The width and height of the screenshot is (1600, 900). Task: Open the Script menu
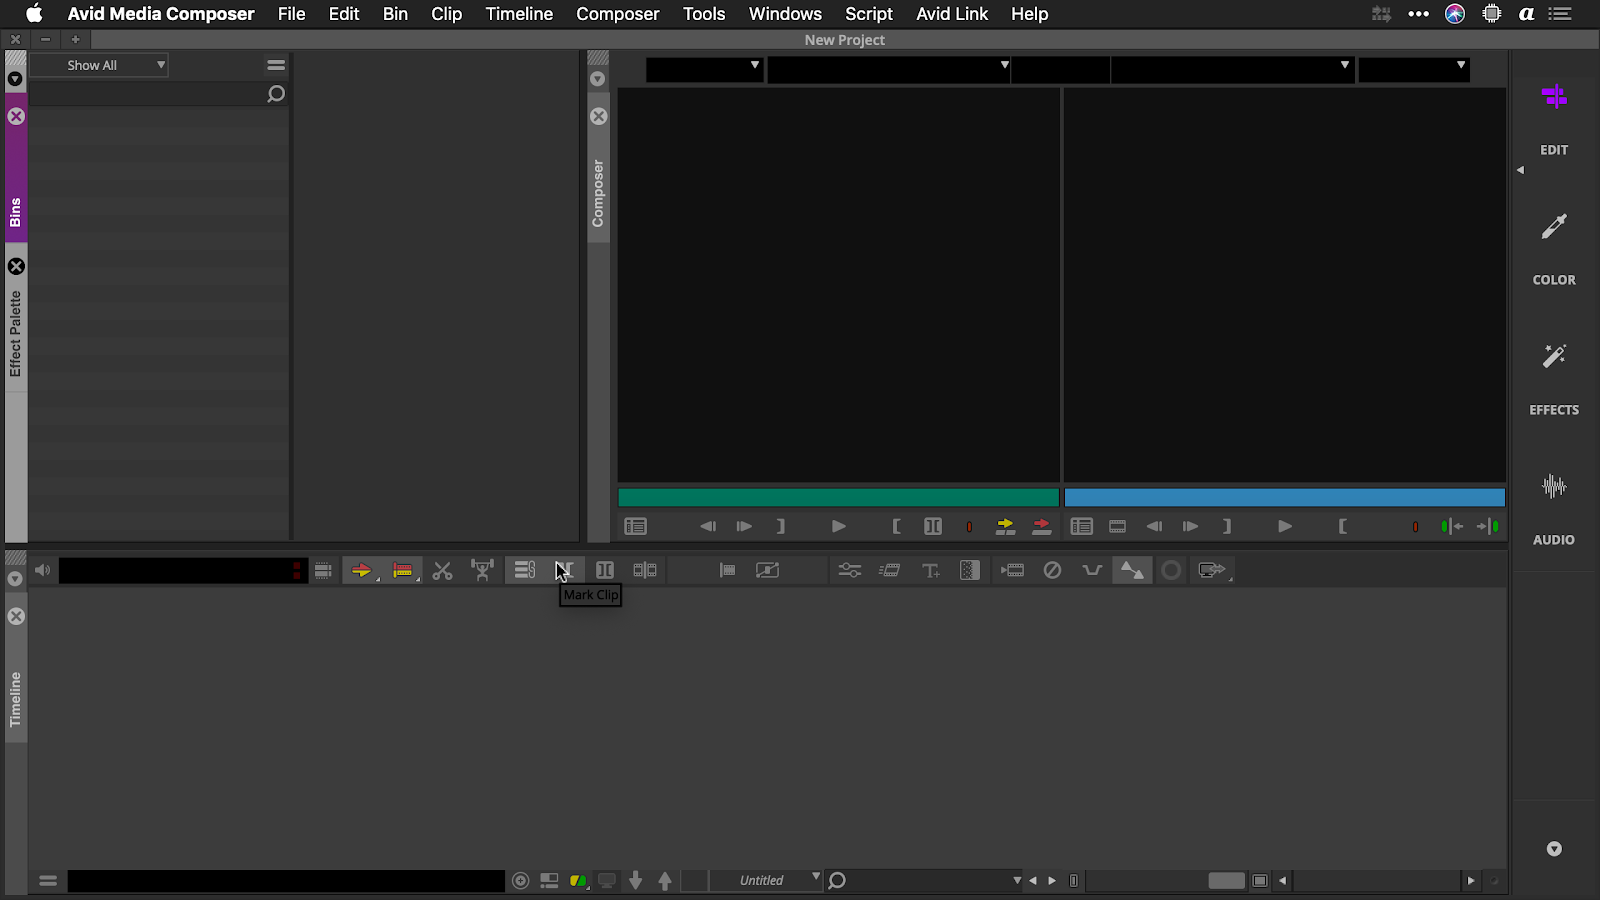tap(868, 14)
